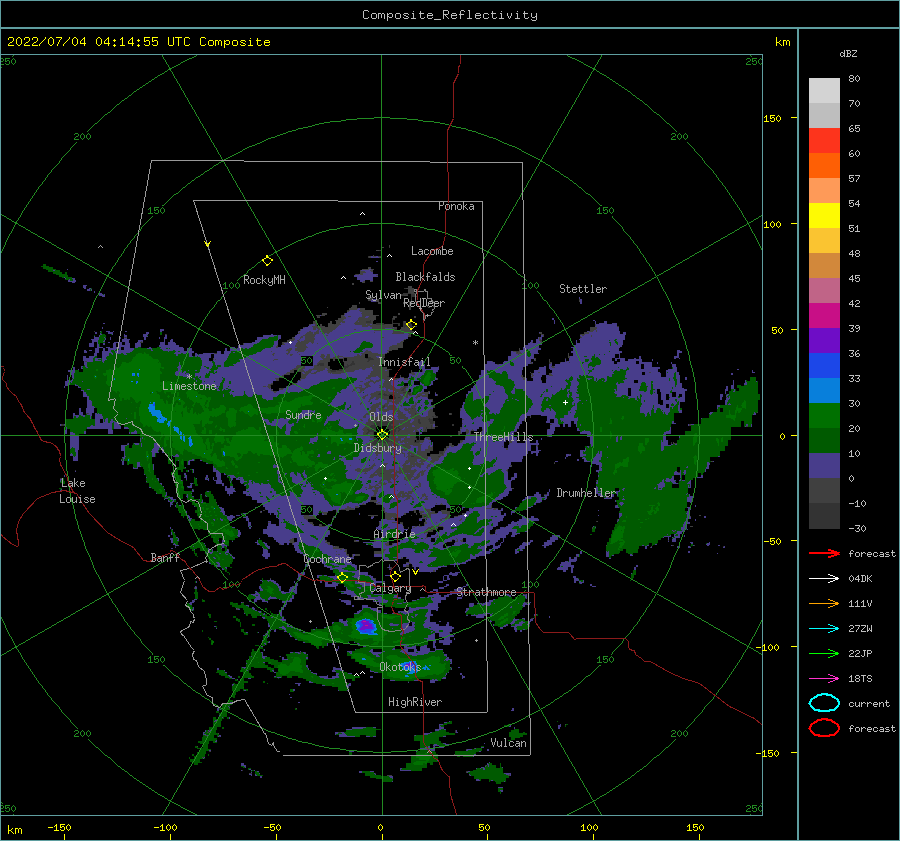Click the RedDeer city label

pyautogui.click(x=424, y=303)
